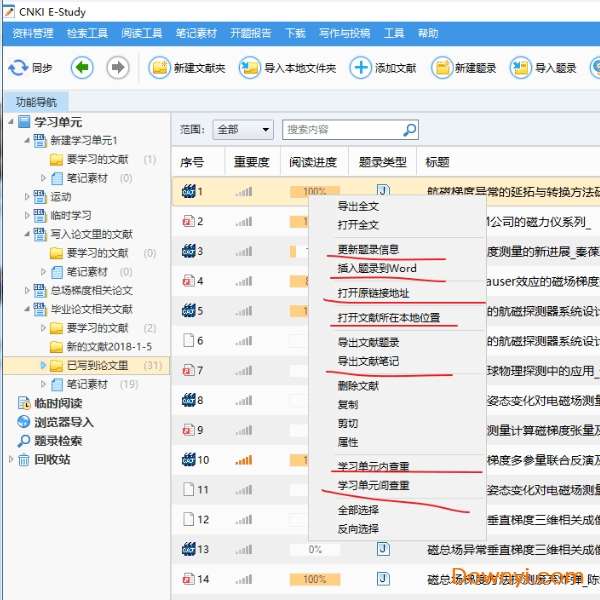Click the importance bars in row 10
The width and height of the screenshot is (600, 600).
point(244,460)
